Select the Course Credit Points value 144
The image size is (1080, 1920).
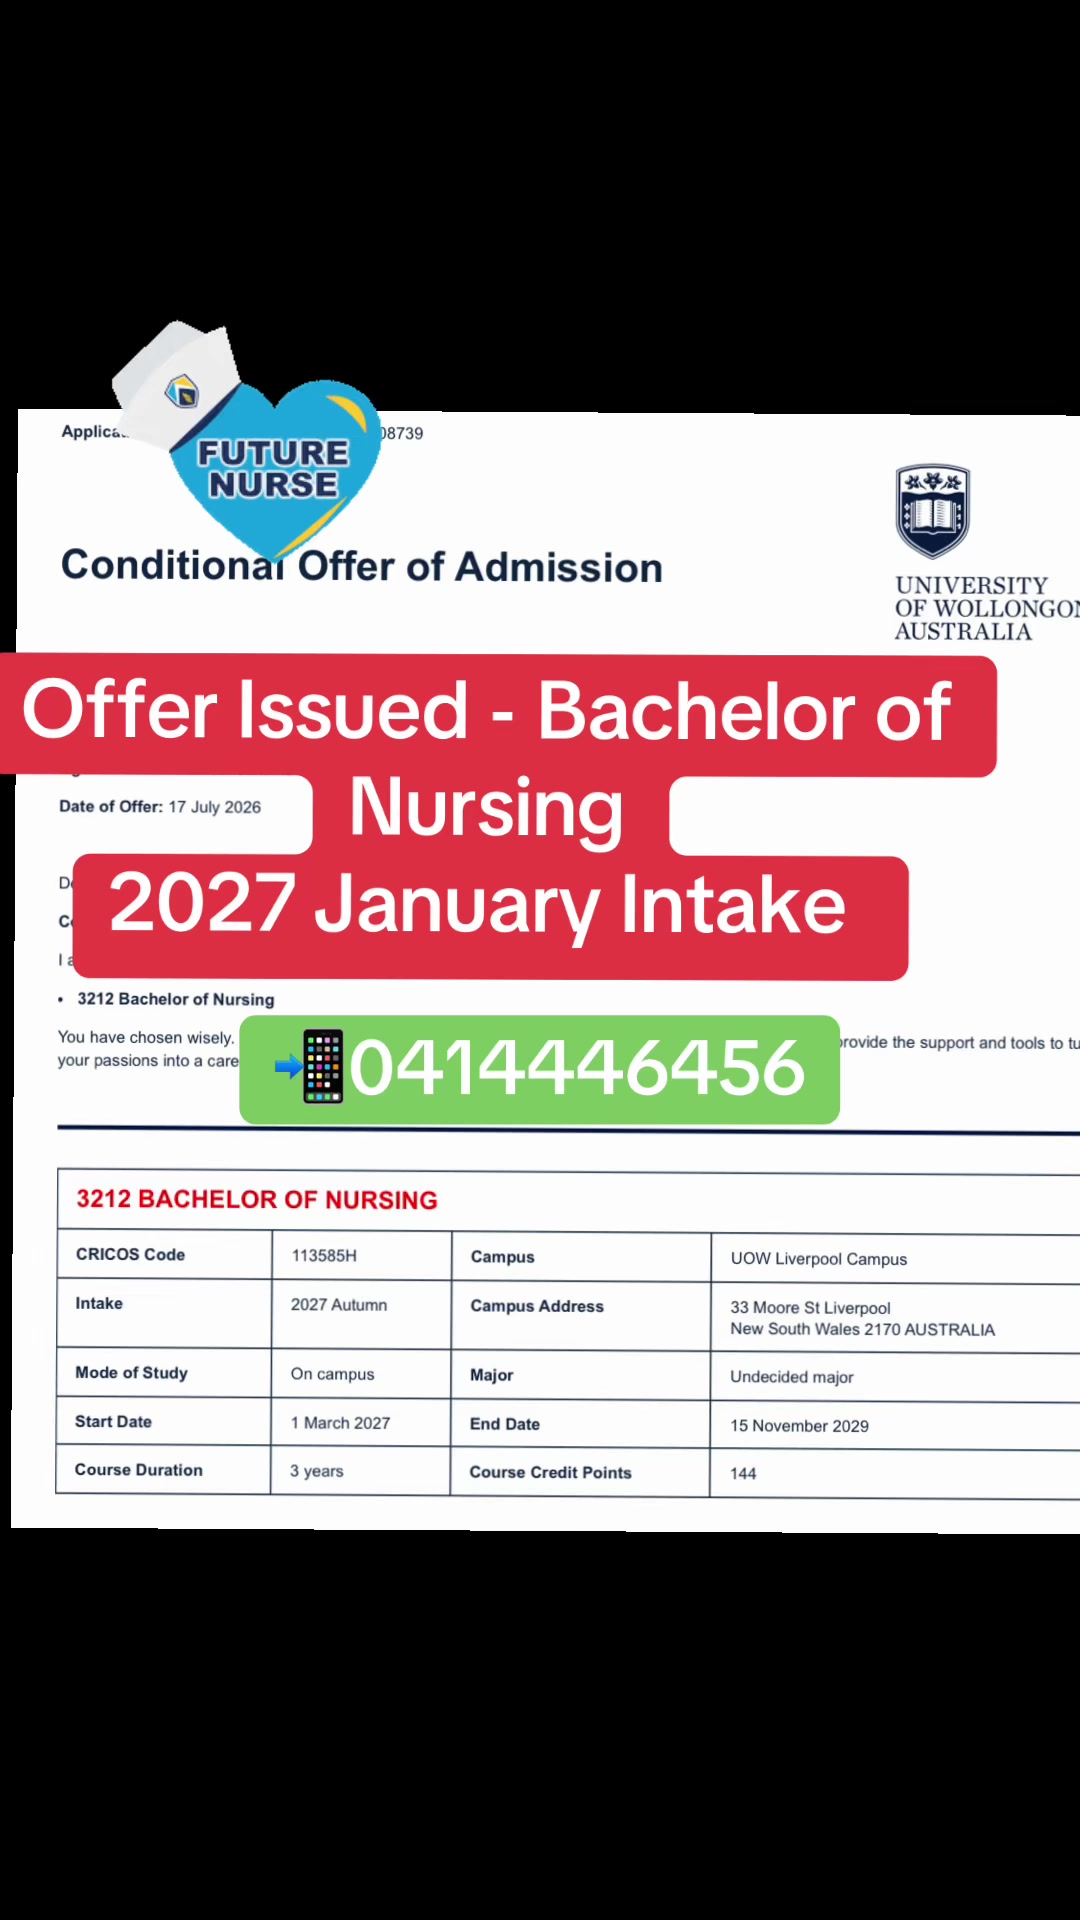coord(743,1474)
